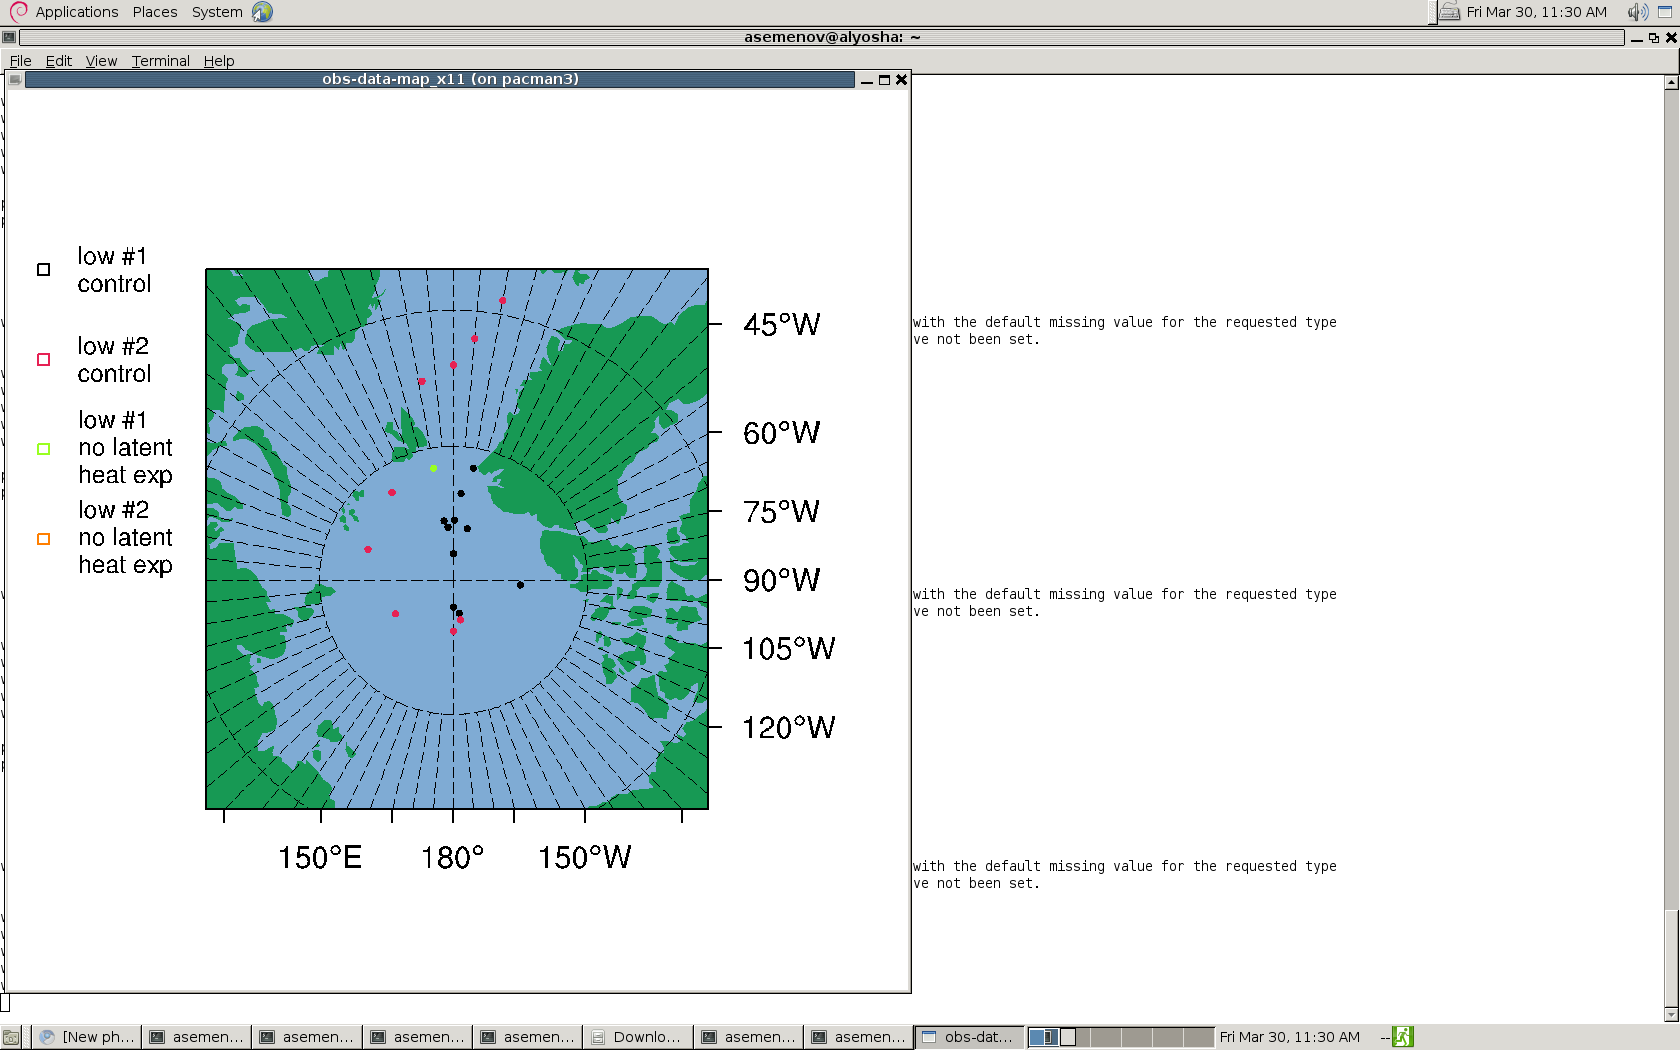Screen dimensions: 1680x1050
Task: Switch to second workspace in the pager
Action: click(1075, 1037)
